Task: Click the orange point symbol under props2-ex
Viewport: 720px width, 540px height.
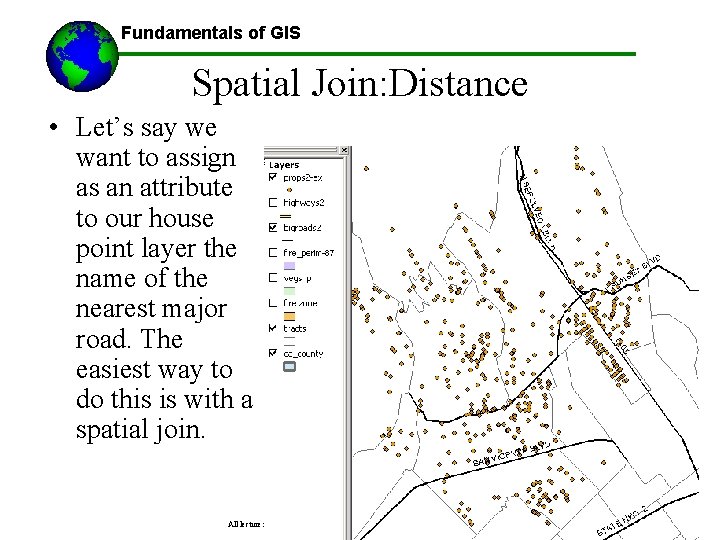Action: [x=289, y=190]
